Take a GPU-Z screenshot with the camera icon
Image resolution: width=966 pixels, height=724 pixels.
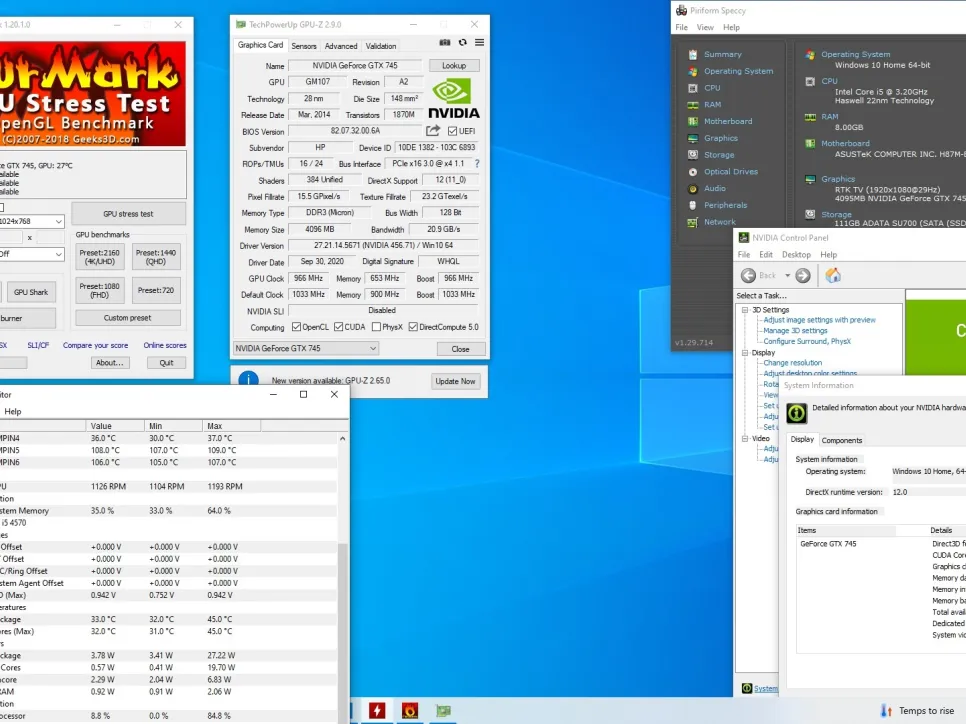click(444, 43)
